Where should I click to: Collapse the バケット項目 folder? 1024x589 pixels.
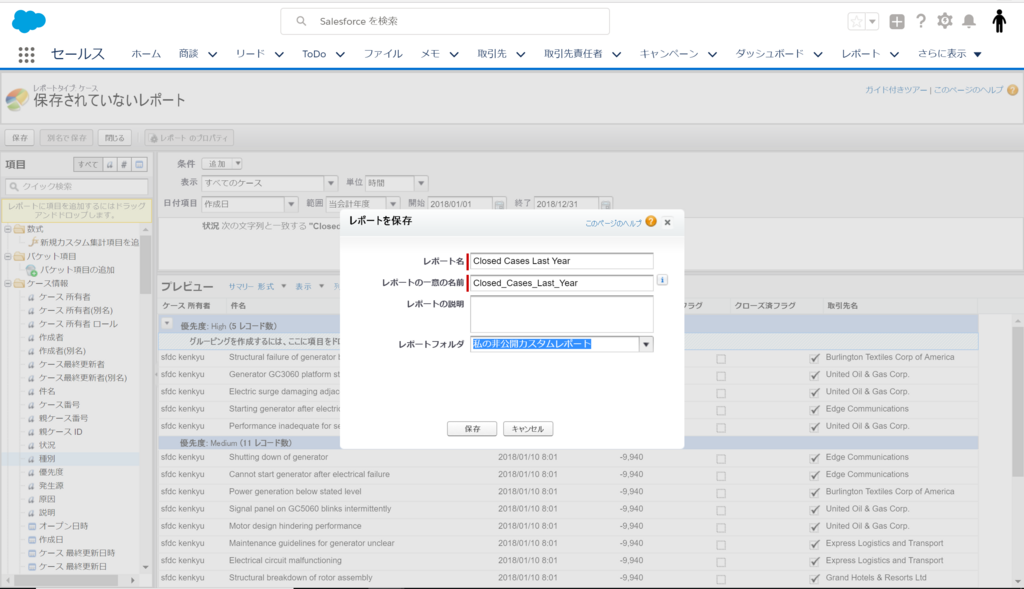click(x=8, y=256)
